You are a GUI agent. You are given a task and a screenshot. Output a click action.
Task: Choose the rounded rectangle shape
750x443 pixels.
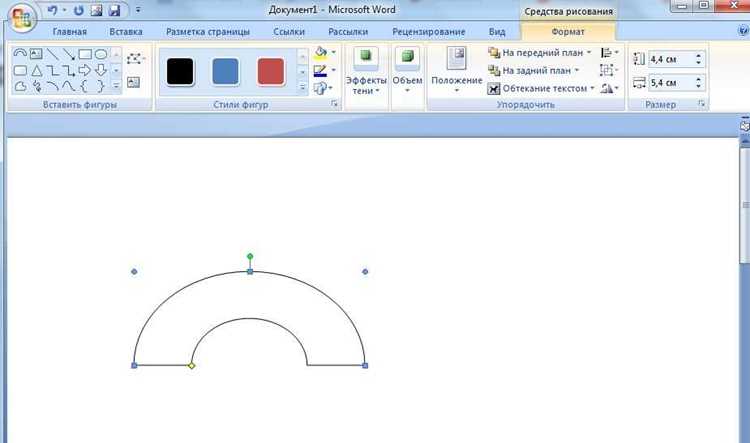(20, 70)
